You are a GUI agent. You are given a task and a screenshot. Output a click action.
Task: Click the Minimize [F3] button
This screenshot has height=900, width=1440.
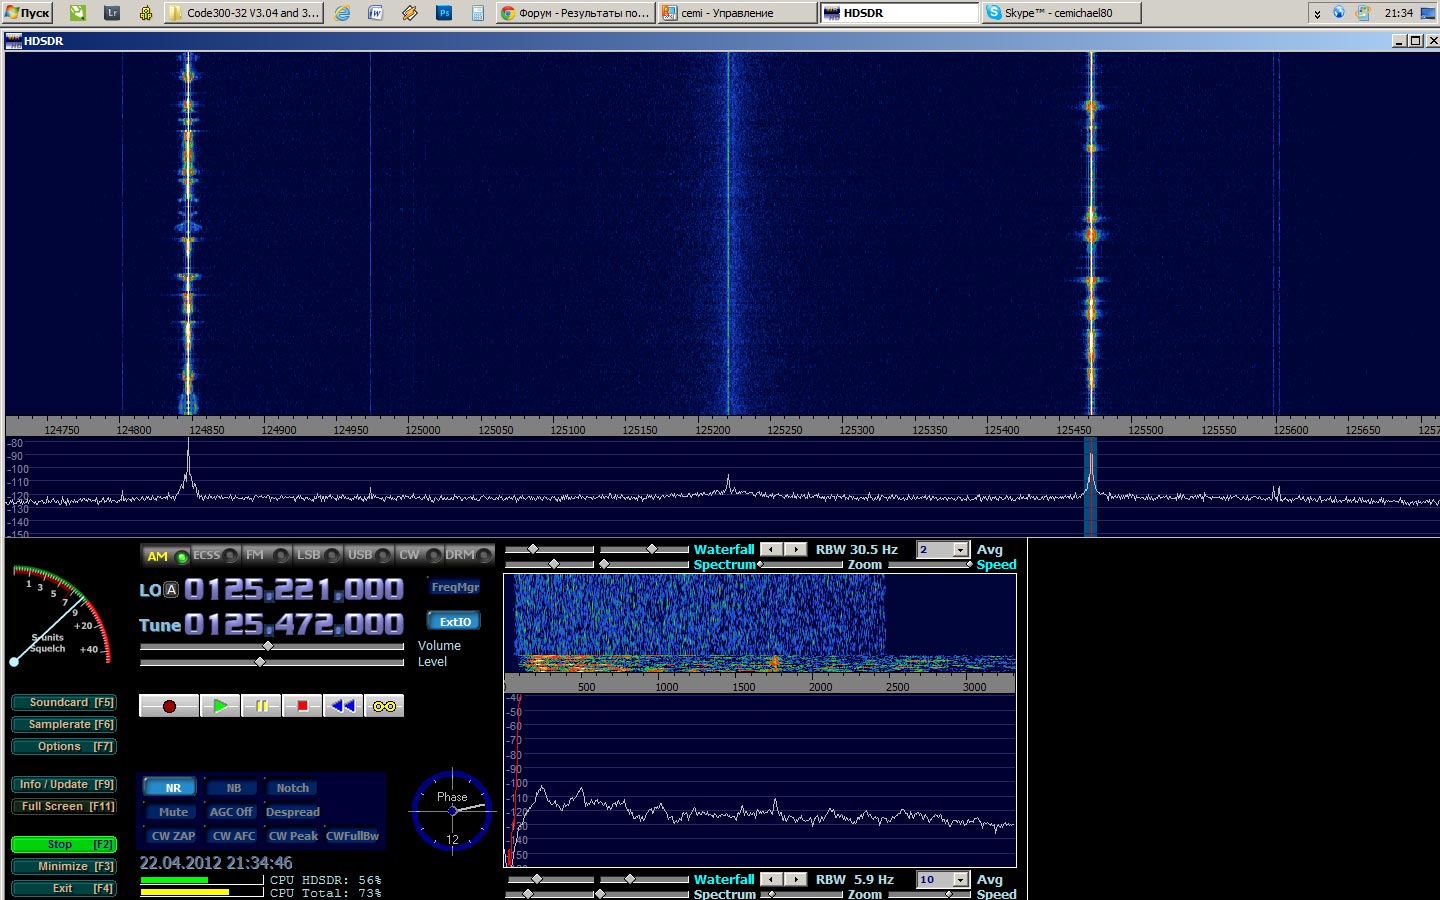click(64, 867)
